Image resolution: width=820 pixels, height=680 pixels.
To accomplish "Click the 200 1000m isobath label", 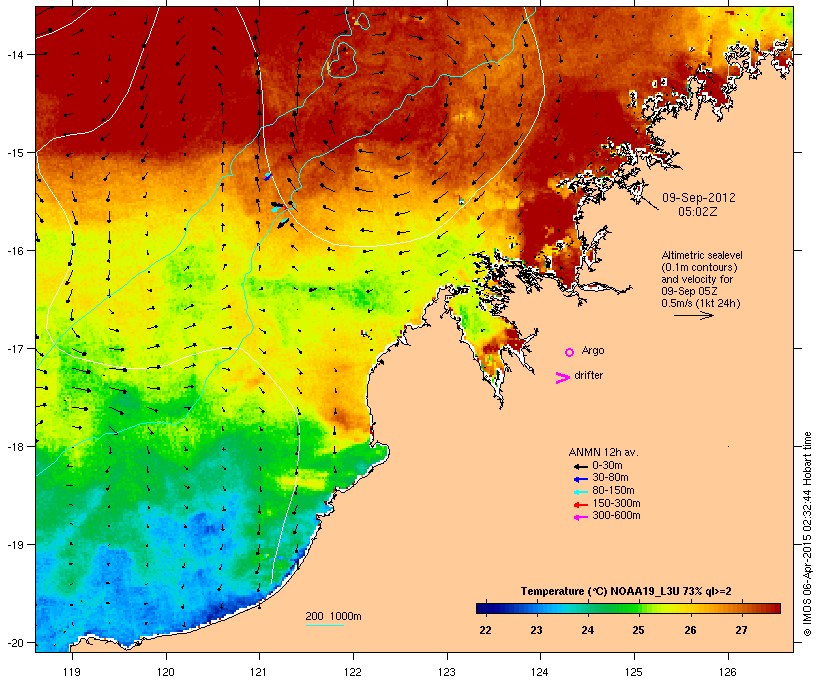I will 333,616.
